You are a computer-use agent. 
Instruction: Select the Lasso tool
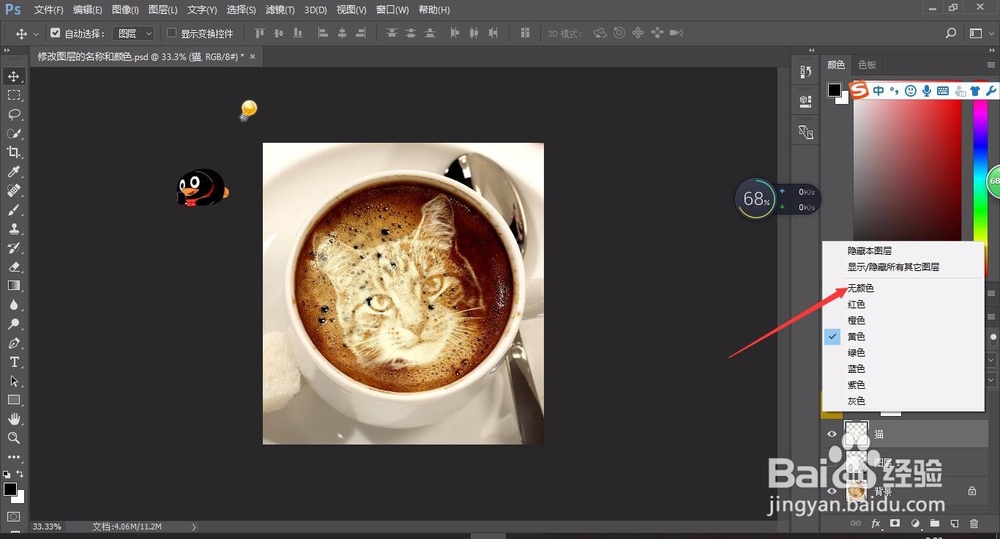(13, 115)
